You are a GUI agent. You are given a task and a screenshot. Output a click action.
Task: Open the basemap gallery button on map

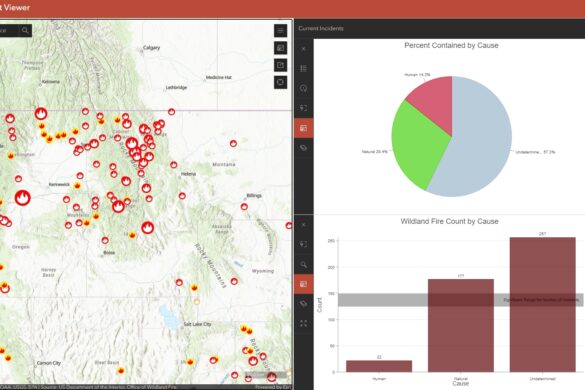tap(280, 48)
